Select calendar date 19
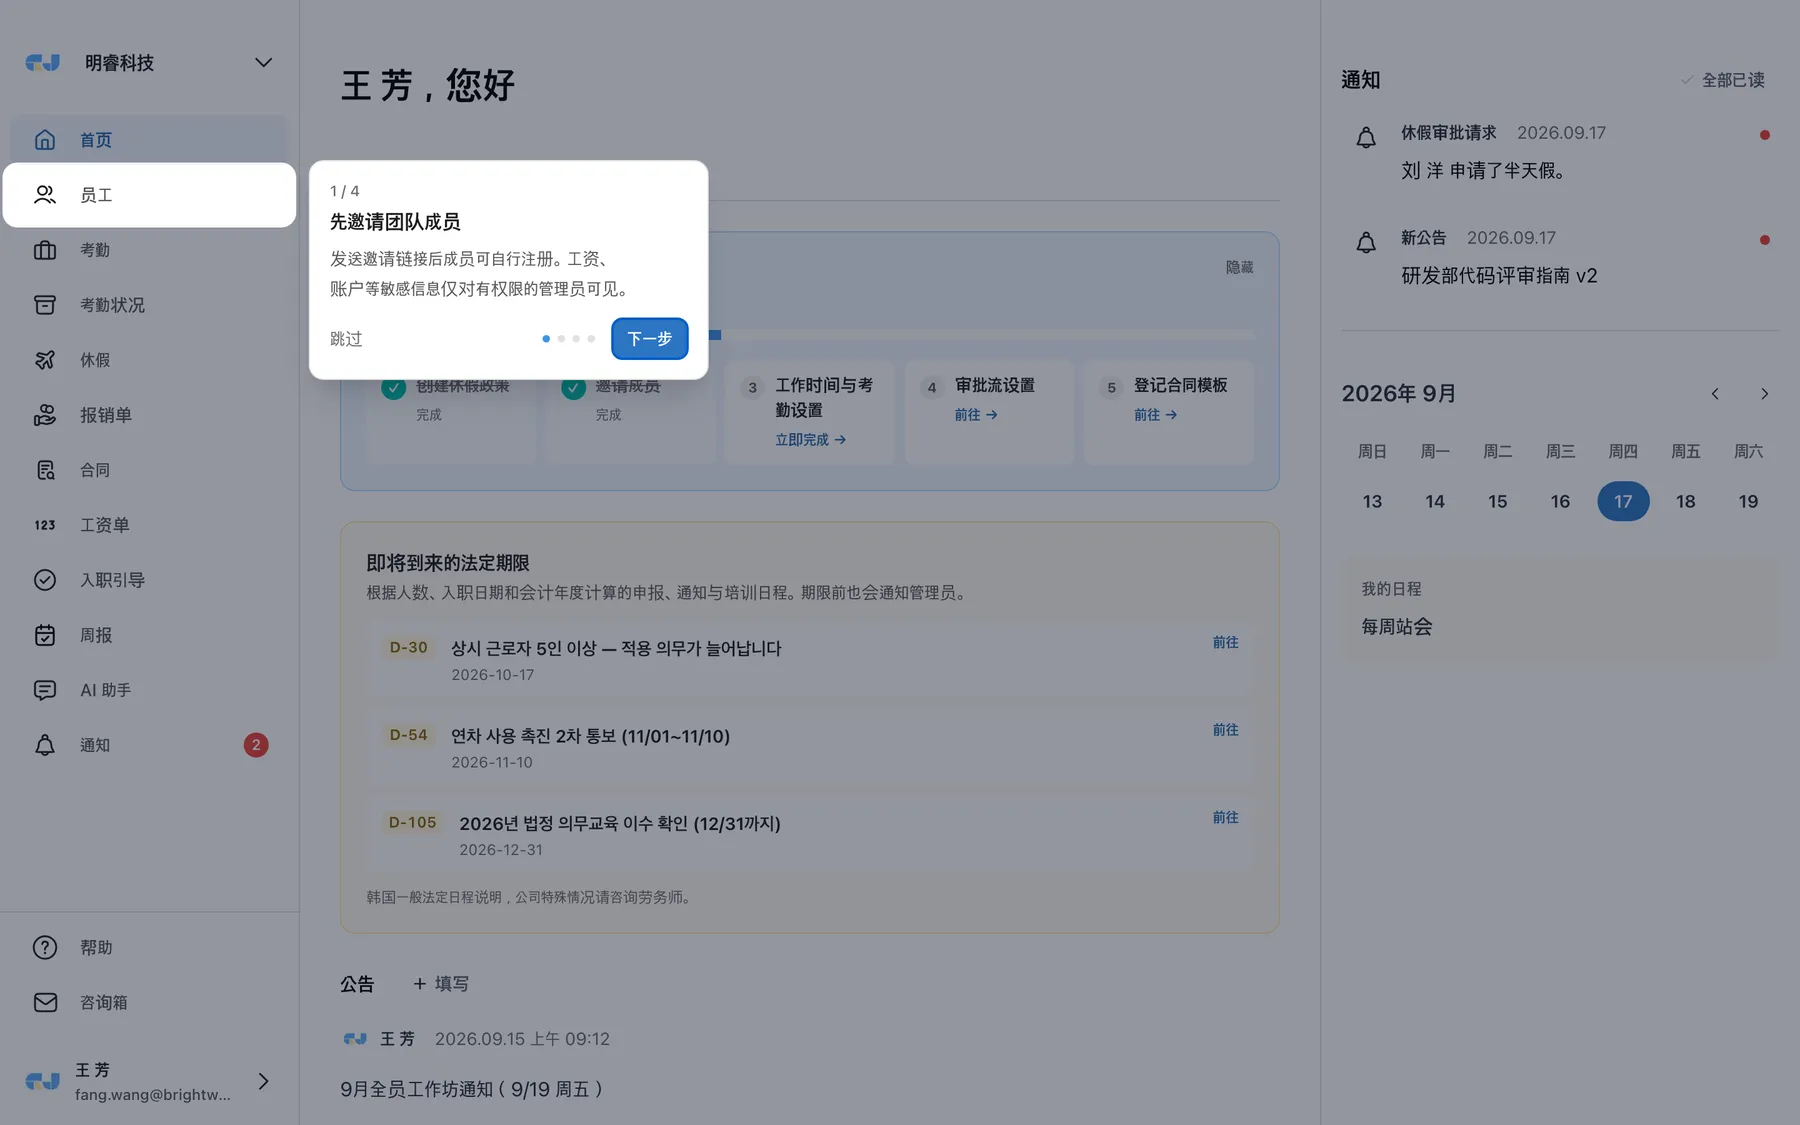This screenshot has width=1800, height=1125. pyautogui.click(x=1748, y=501)
